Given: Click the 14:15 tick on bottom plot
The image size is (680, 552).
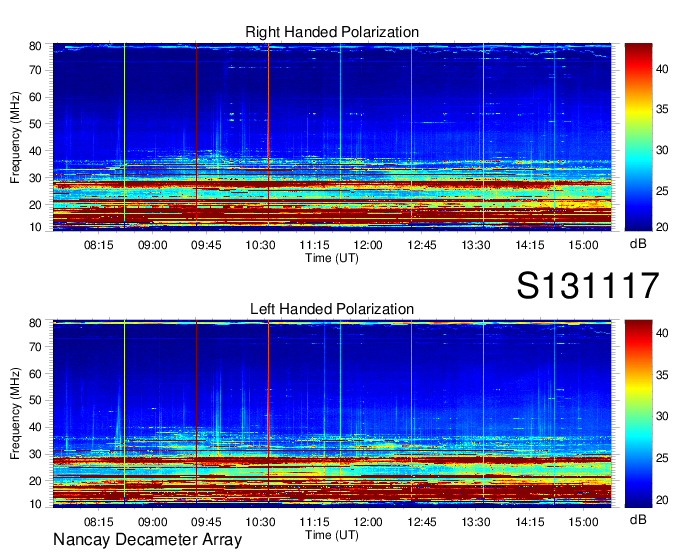Looking at the screenshot, I should pyautogui.click(x=530, y=522).
